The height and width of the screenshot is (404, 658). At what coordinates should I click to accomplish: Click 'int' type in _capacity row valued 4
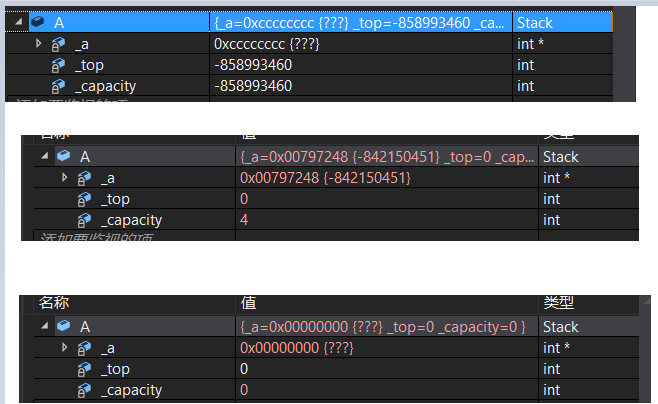tap(551, 220)
